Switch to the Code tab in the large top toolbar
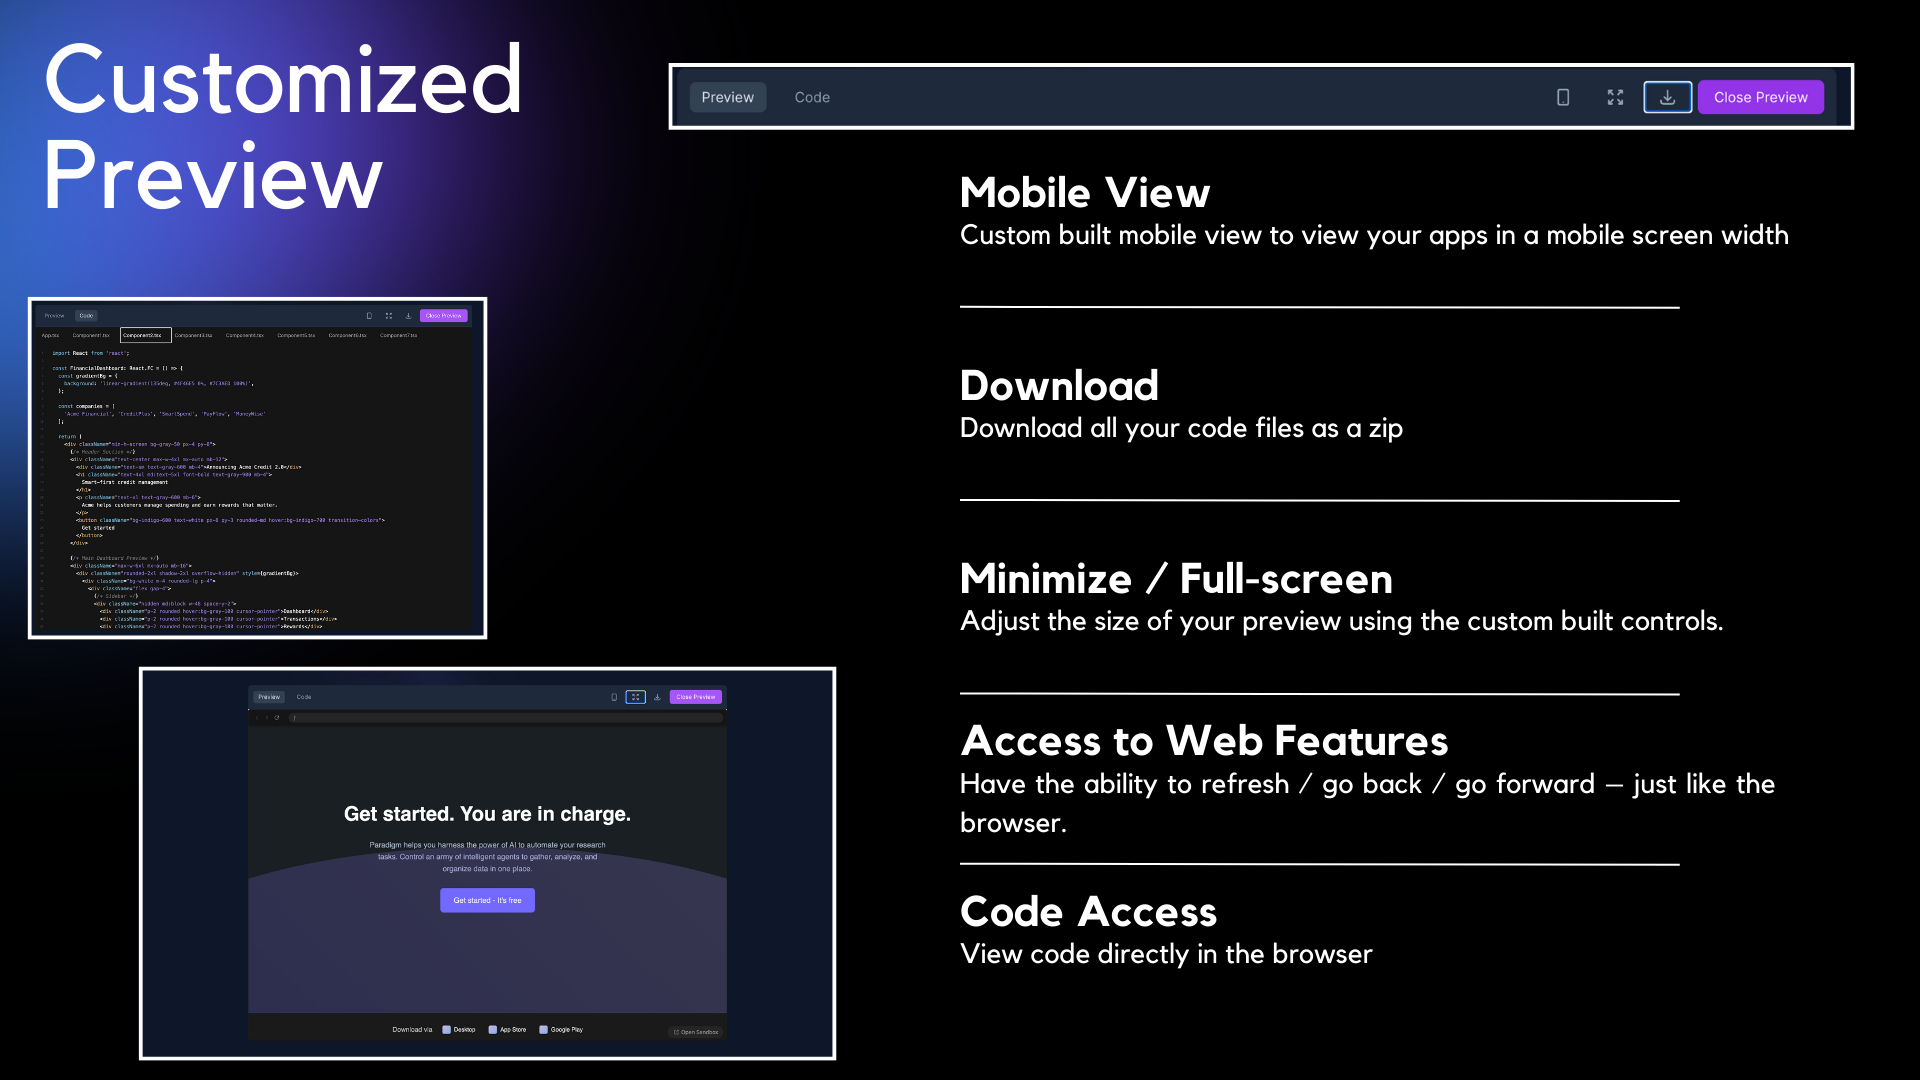Viewport: 1920px width, 1080px height. [812, 97]
